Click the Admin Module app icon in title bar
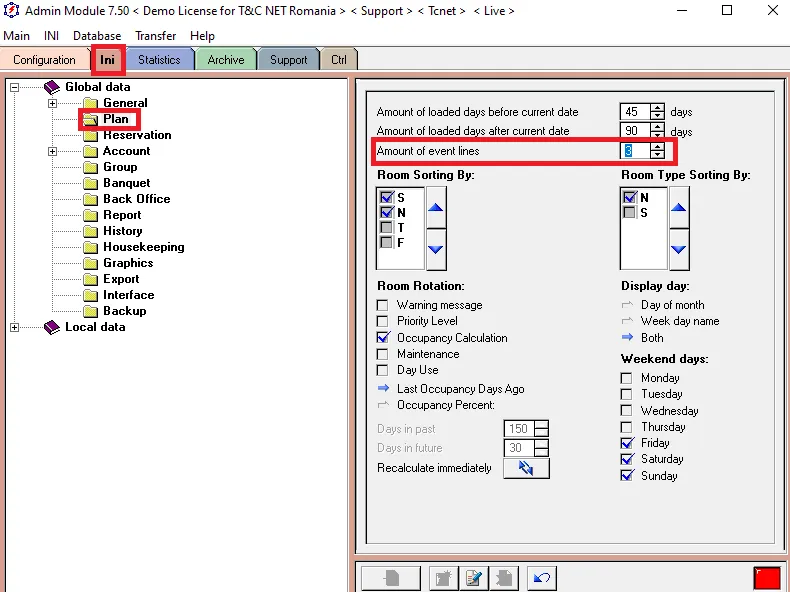 coord(11,10)
